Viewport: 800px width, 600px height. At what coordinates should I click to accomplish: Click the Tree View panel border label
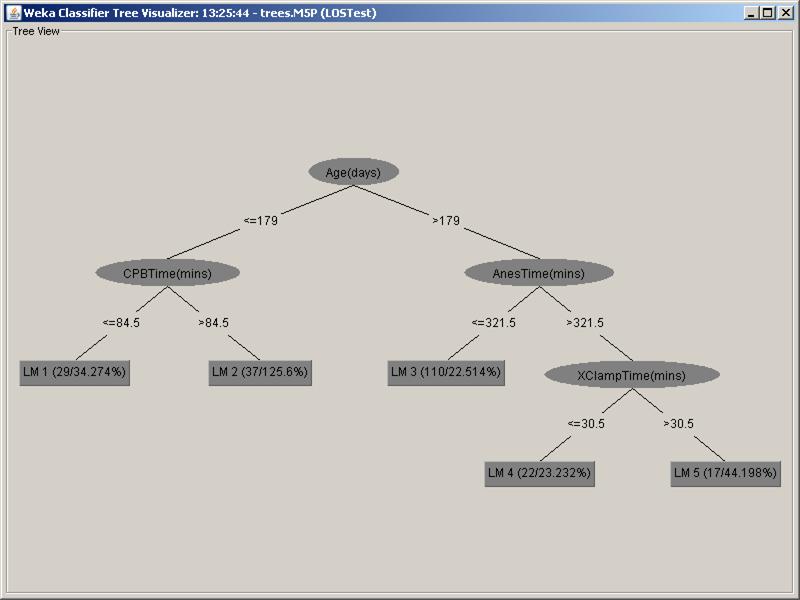coord(36,31)
